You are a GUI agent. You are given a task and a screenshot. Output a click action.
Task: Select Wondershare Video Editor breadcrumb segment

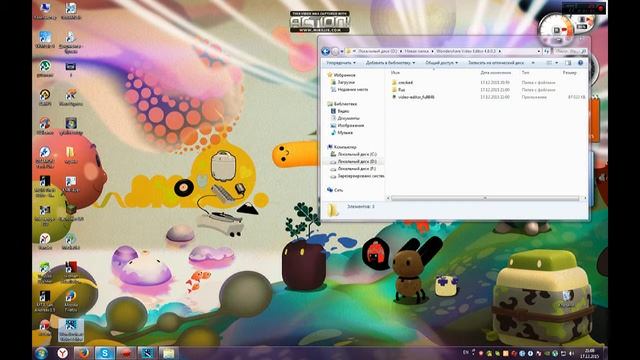pyautogui.click(x=466, y=51)
